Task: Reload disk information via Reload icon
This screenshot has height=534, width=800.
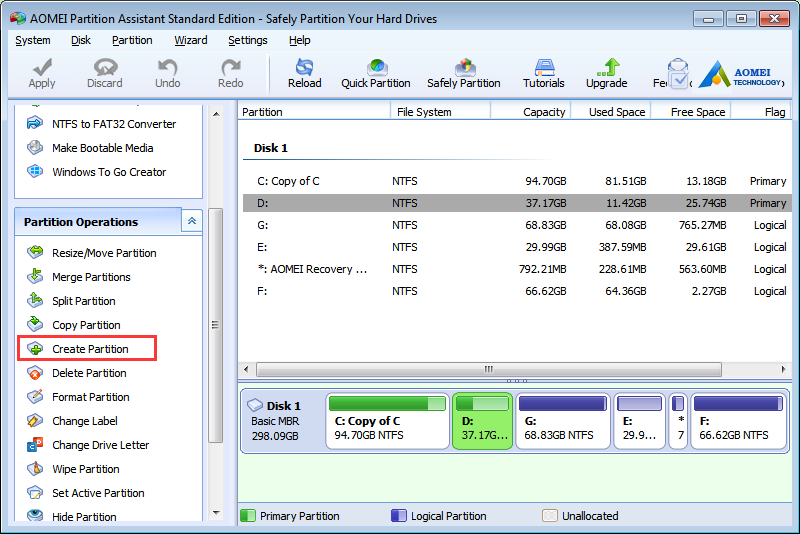Action: (305, 67)
